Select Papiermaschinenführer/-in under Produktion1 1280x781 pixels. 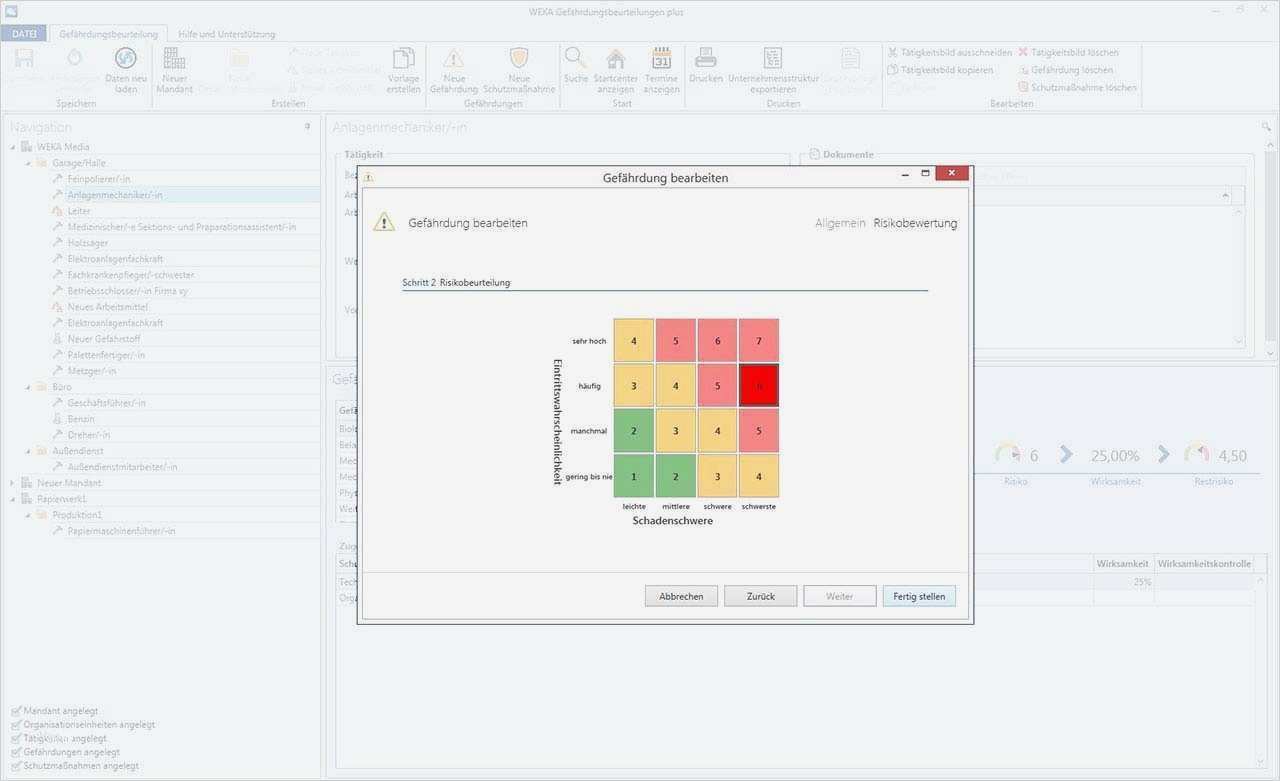pos(121,531)
